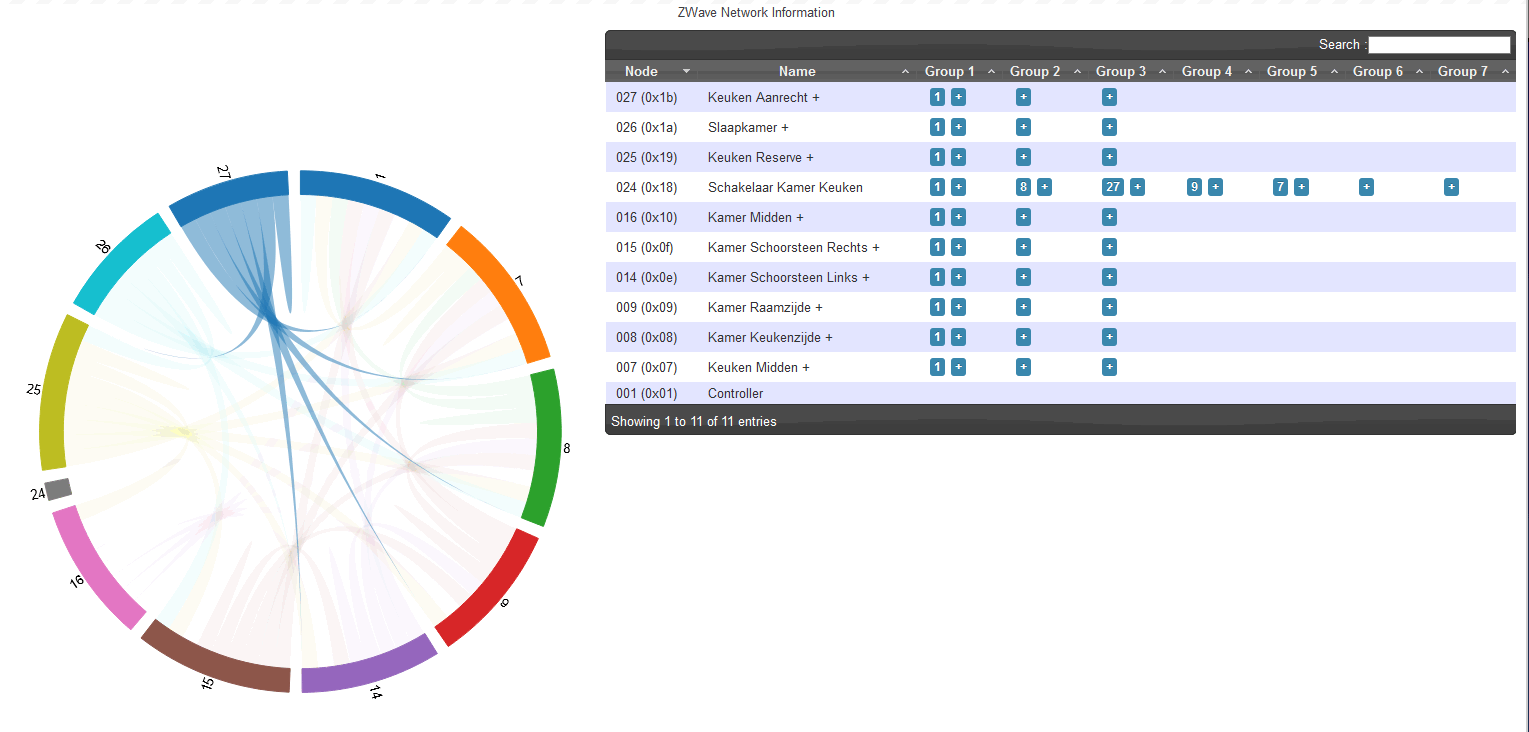Add Group 2 association for Kamer Keukenzijde
The width and height of the screenshot is (1529, 732).
pyautogui.click(x=1023, y=337)
